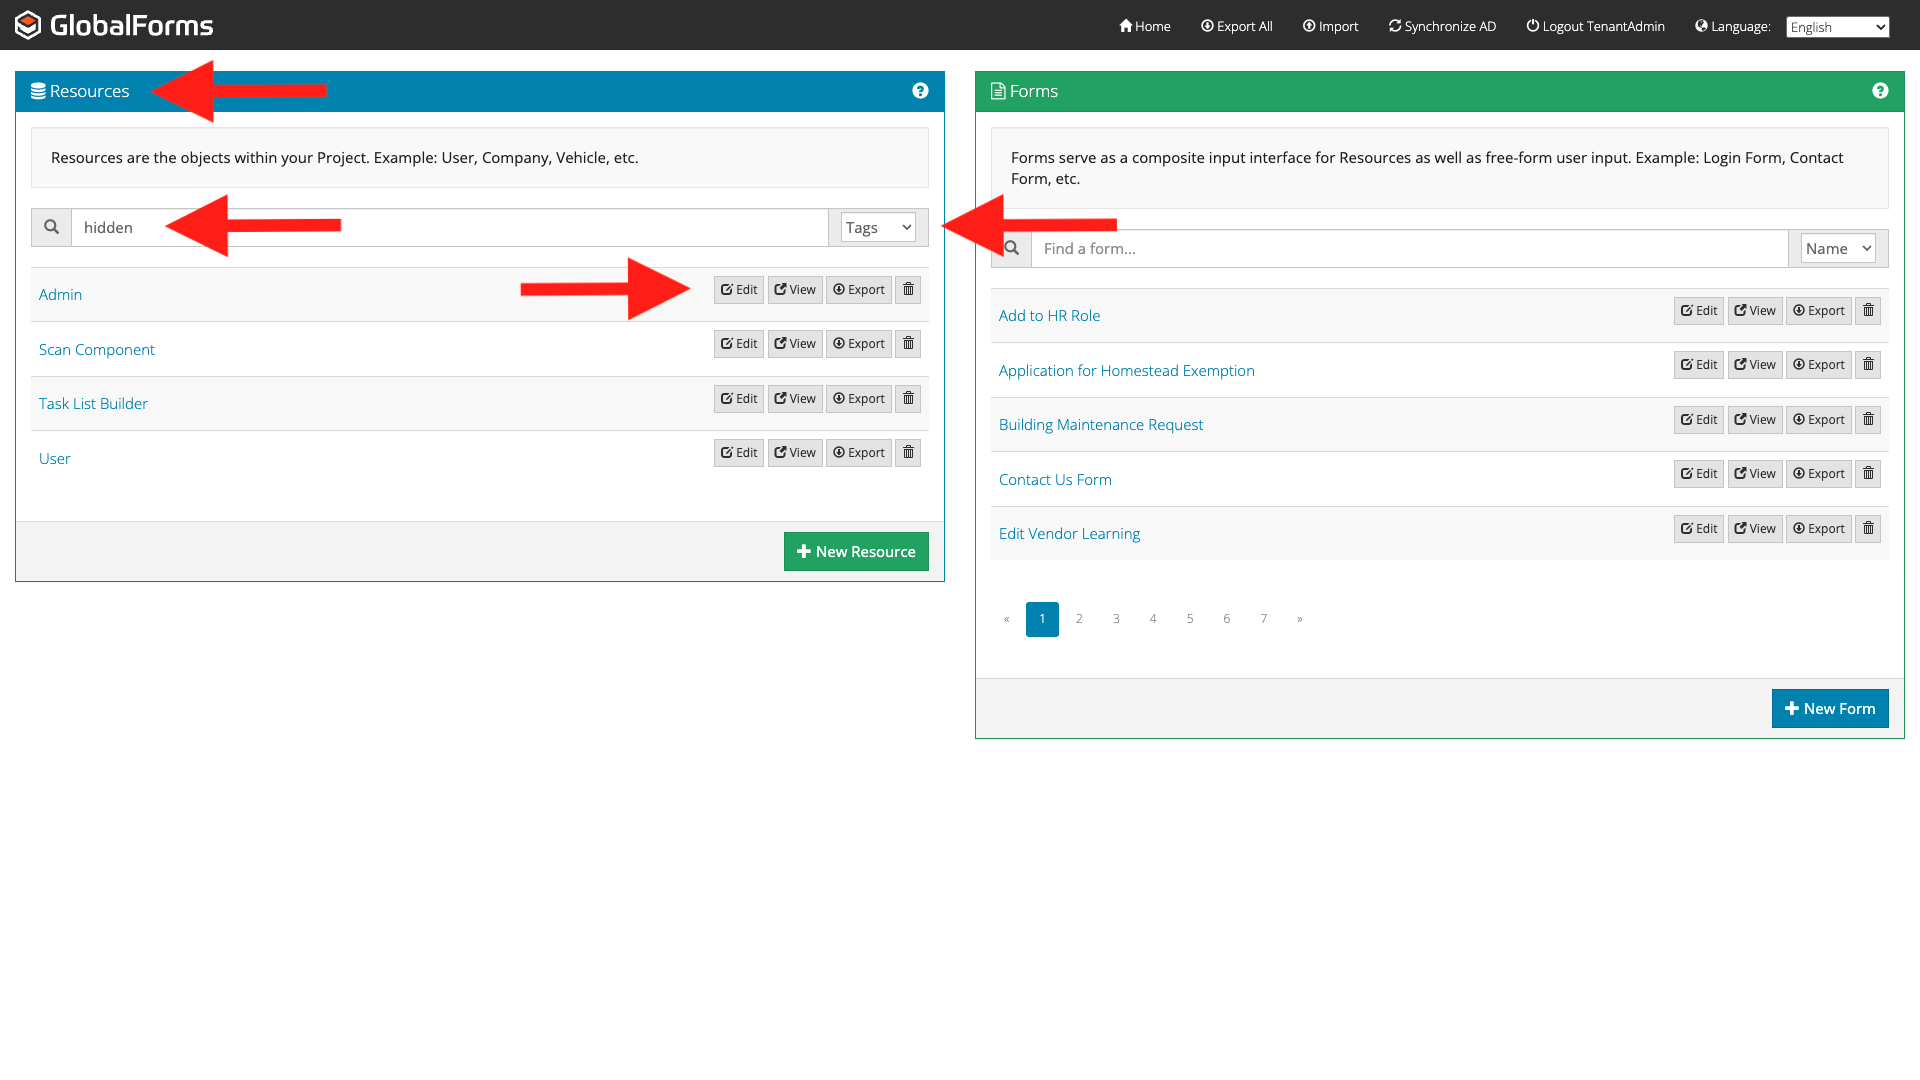Delete the User resource via trash icon
Viewport: 1920px width, 1080px height.
(x=908, y=453)
